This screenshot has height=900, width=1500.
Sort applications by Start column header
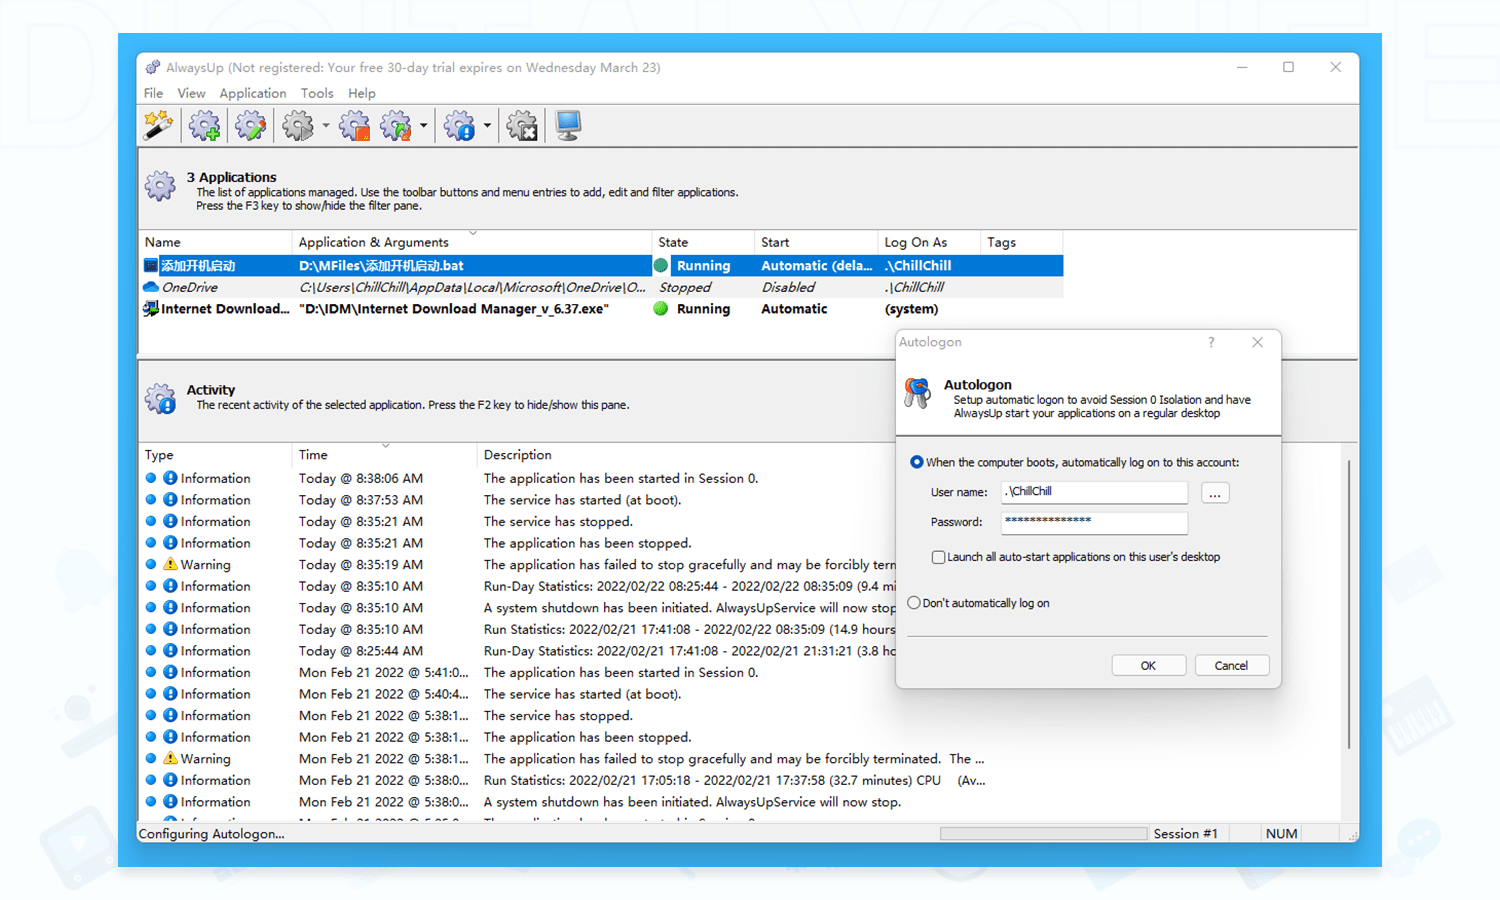(x=816, y=242)
